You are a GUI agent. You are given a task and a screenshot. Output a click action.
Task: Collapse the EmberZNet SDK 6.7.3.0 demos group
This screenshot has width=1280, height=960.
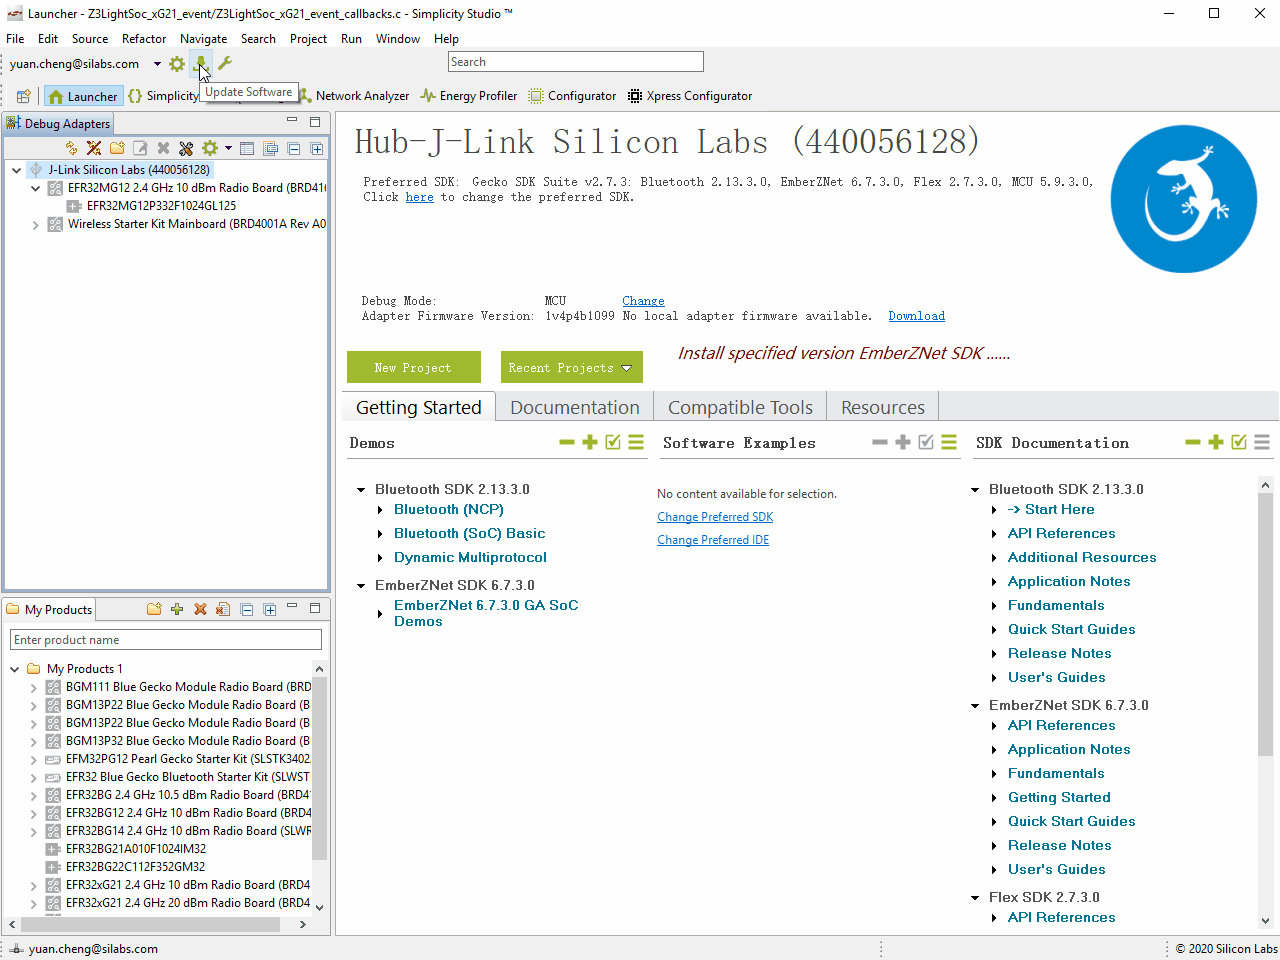[361, 586]
